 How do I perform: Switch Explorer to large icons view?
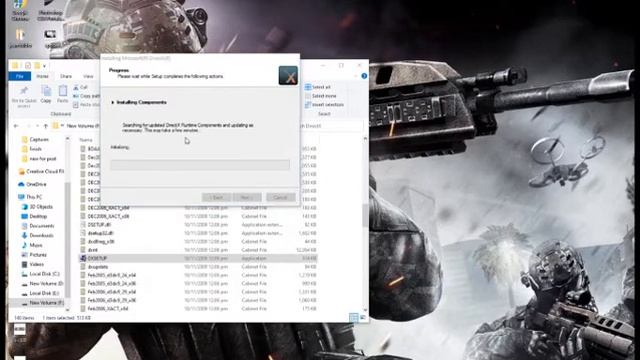click(x=363, y=318)
